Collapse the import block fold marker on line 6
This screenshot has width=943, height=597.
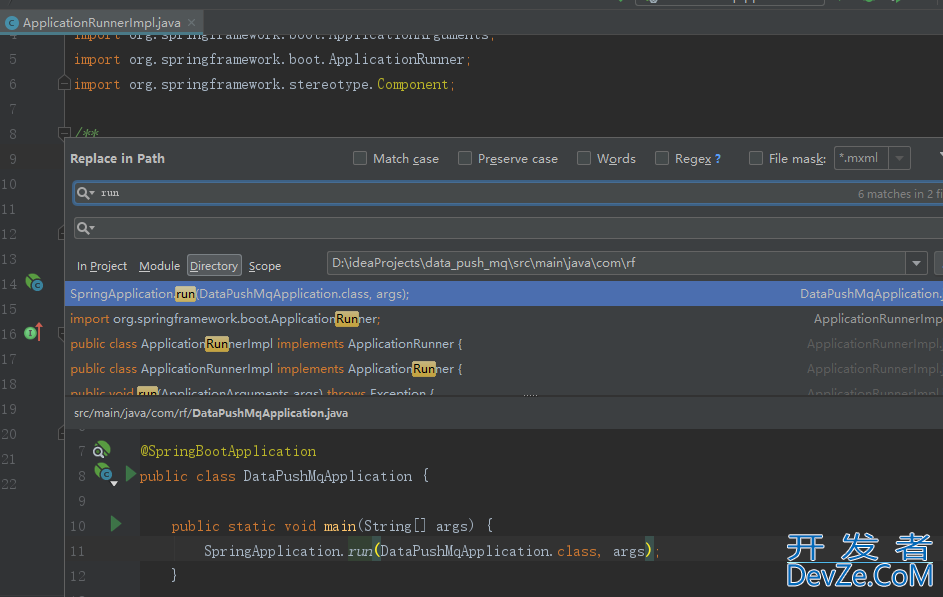click(64, 84)
